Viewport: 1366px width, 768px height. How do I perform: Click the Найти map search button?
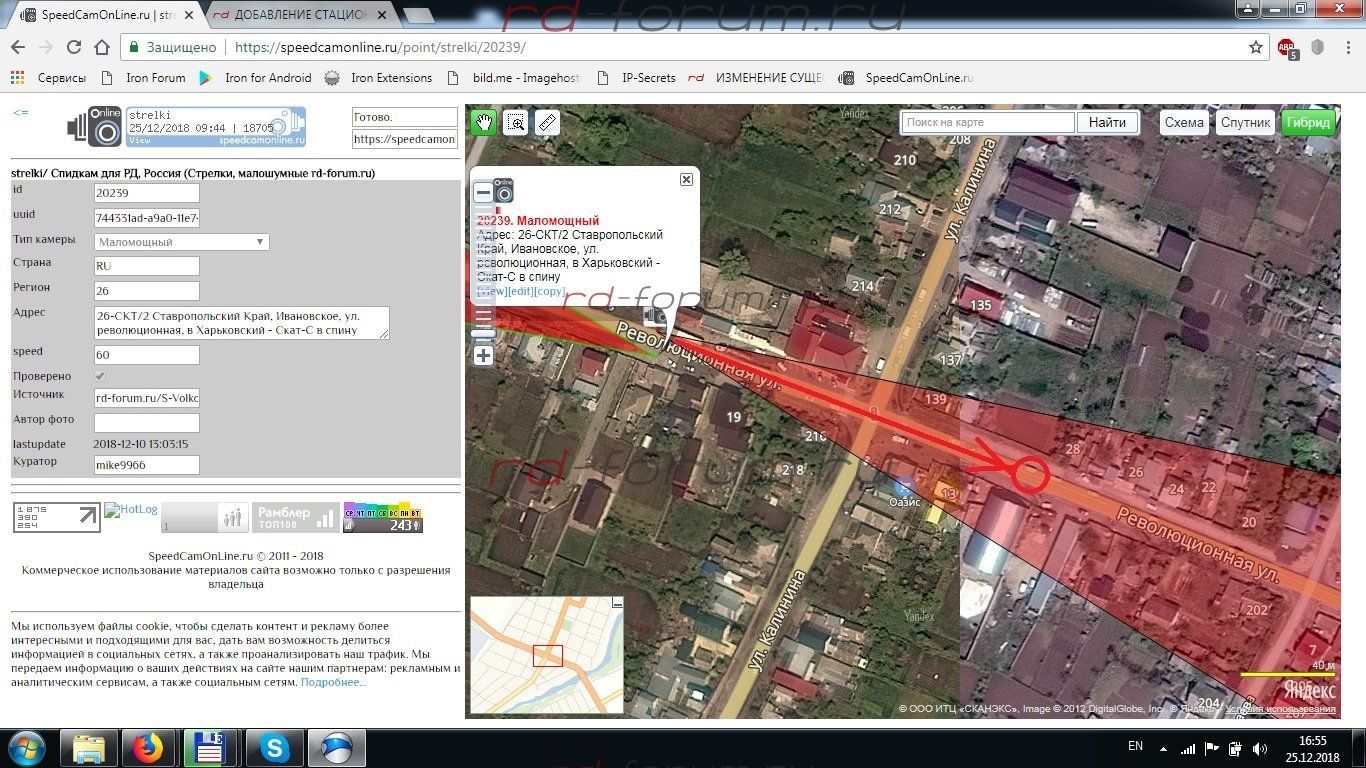click(1107, 122)
